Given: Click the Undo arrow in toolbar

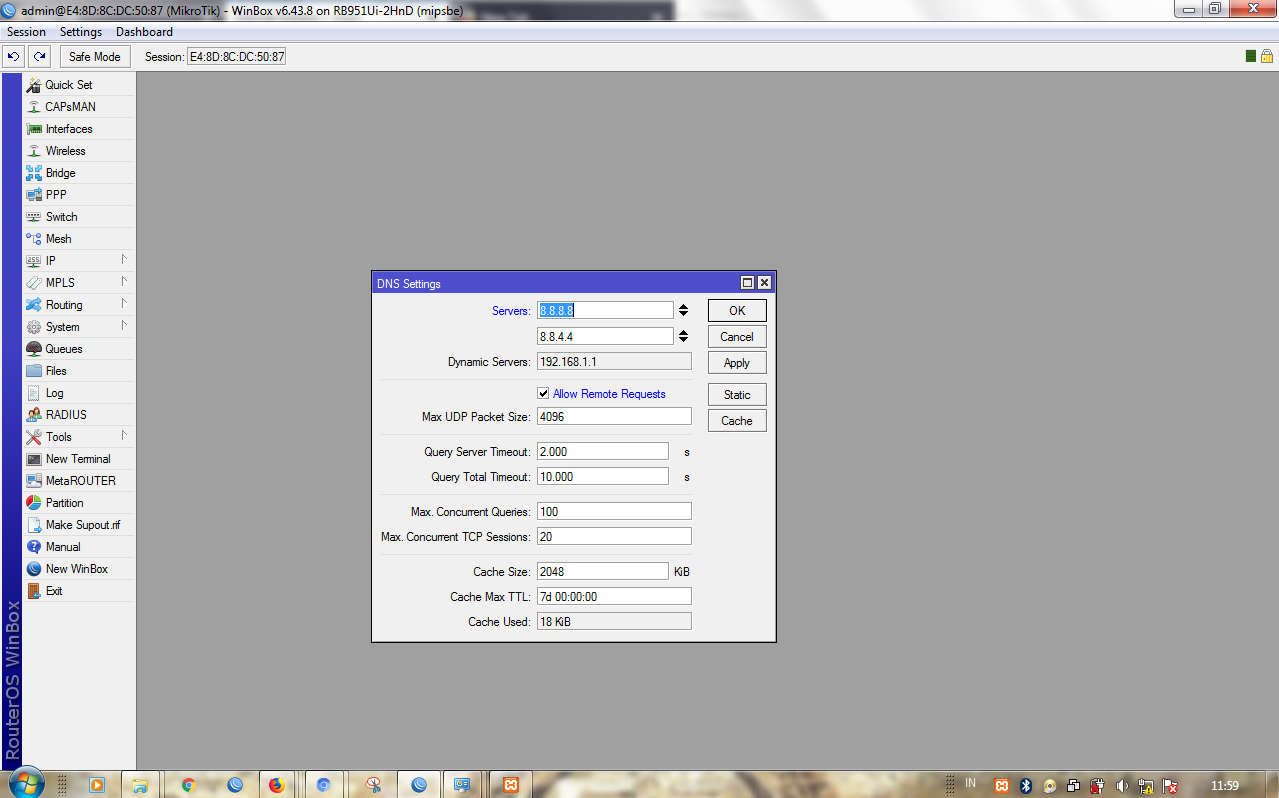Looking at the screenshot, I should coord(14,57).
